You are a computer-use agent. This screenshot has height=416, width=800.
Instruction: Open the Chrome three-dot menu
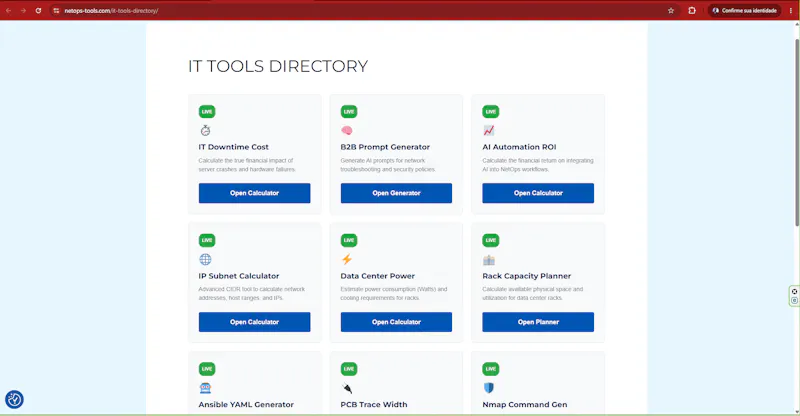point(791,10)
